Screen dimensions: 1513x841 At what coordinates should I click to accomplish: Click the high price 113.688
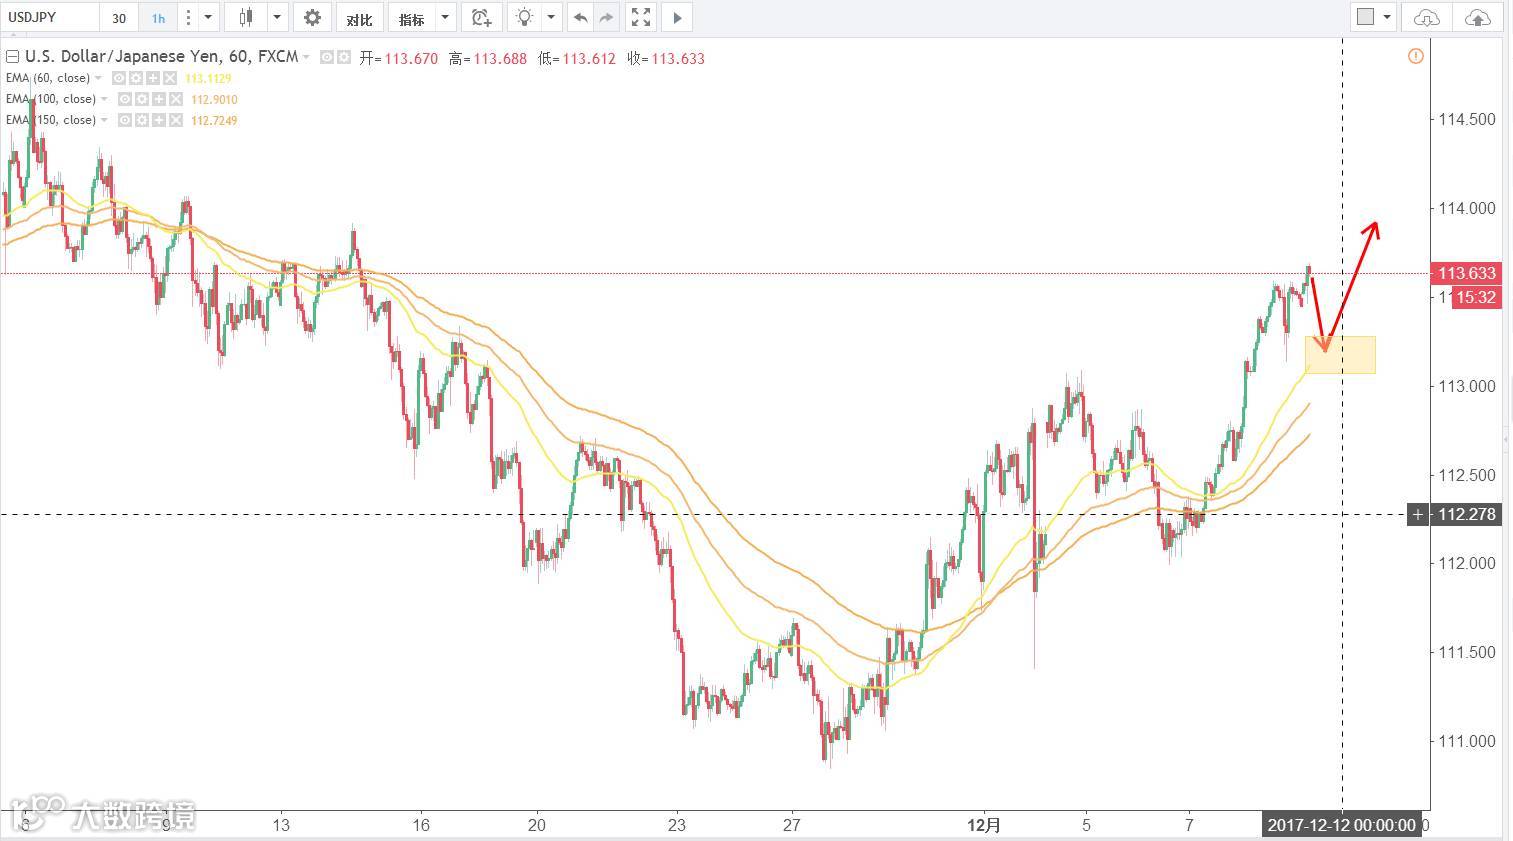(500, 58)
